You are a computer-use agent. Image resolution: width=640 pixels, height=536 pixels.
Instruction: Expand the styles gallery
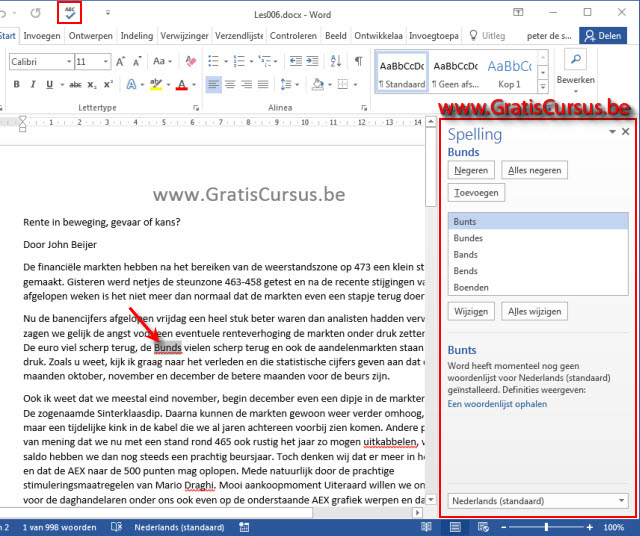coord(543,86)
